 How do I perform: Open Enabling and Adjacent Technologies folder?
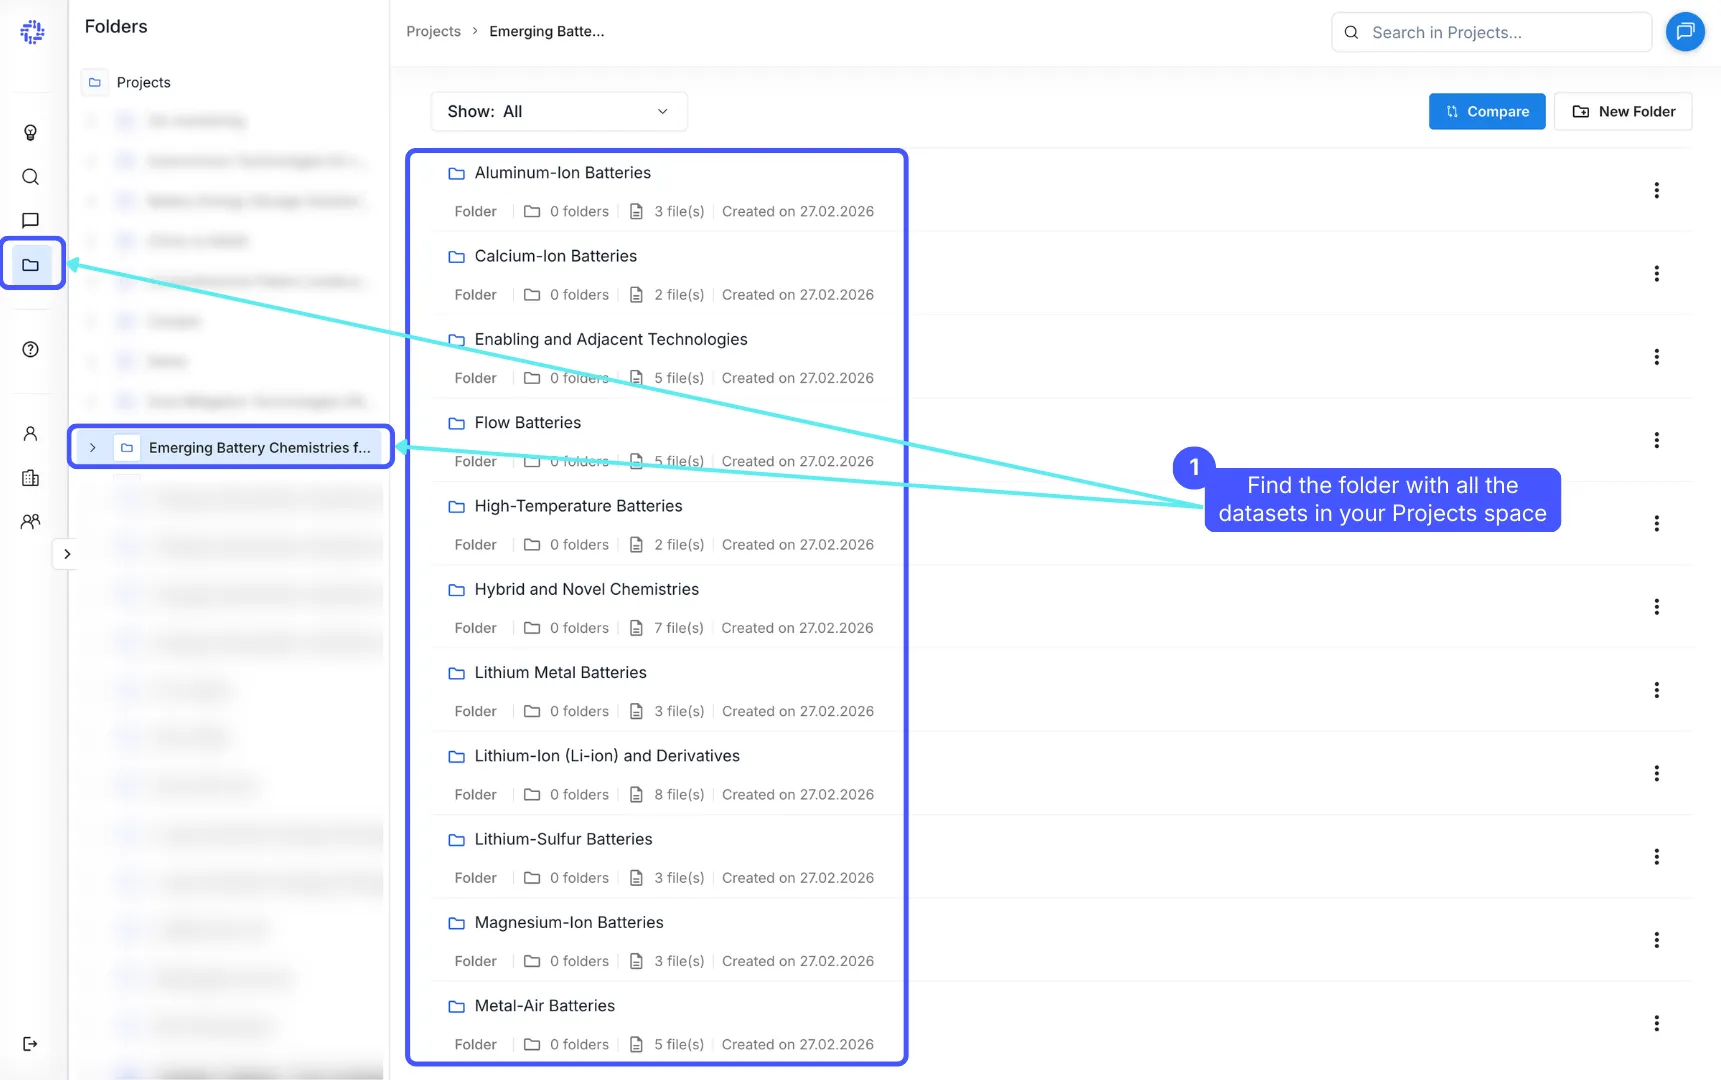coord(610,339)
